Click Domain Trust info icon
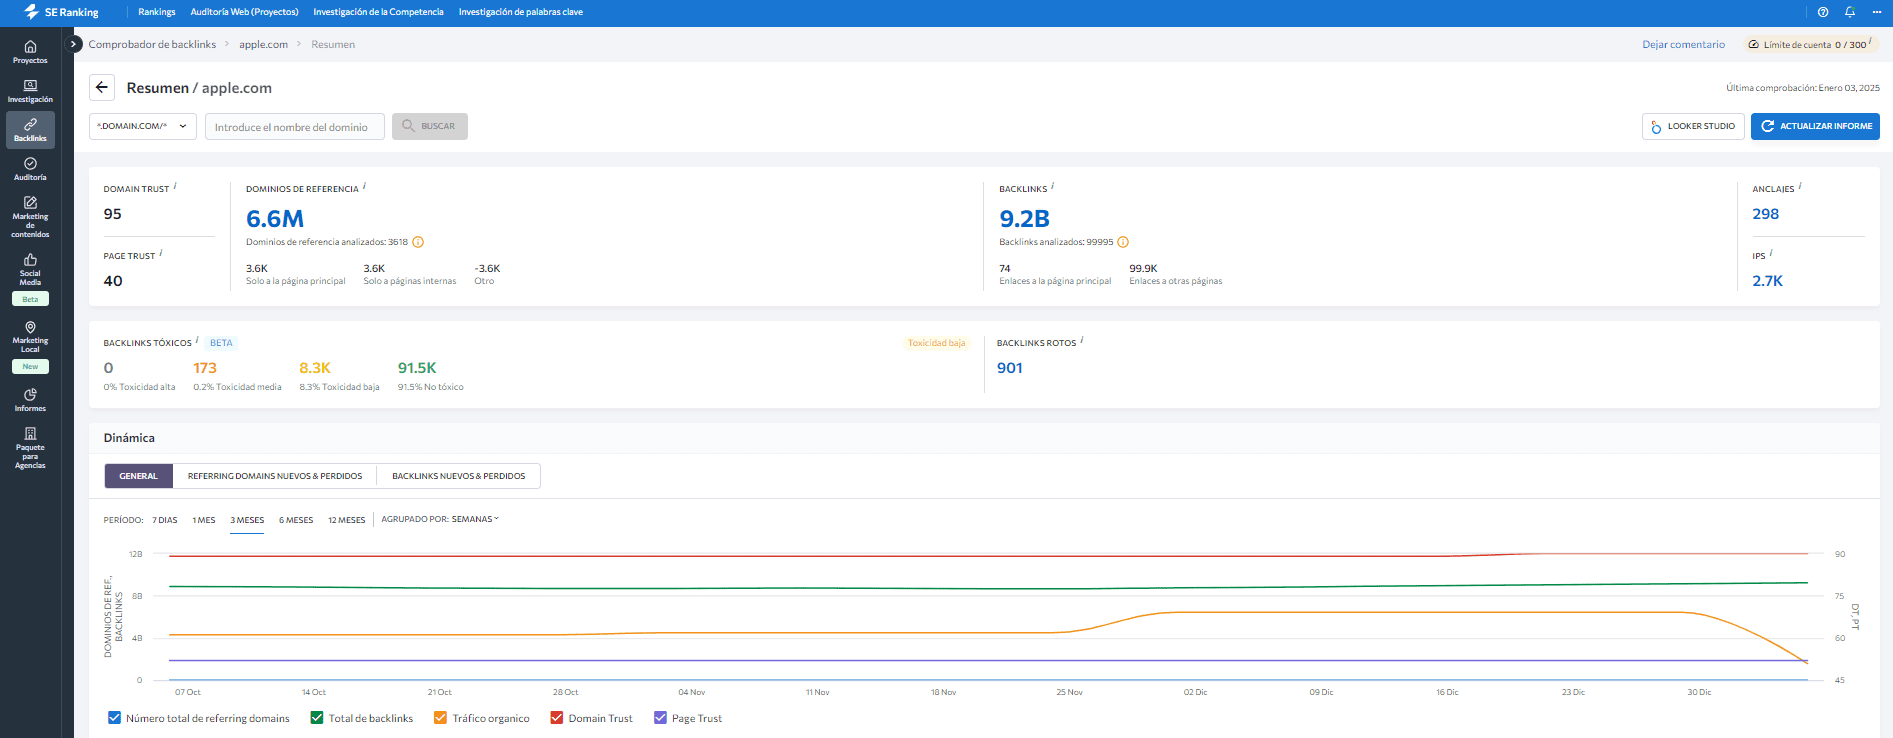The height and width of the screenshot is (738, 1893). coord(175,185)
